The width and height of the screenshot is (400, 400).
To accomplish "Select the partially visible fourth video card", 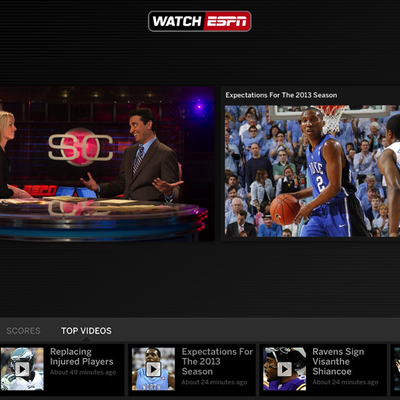I will (396, 370).
